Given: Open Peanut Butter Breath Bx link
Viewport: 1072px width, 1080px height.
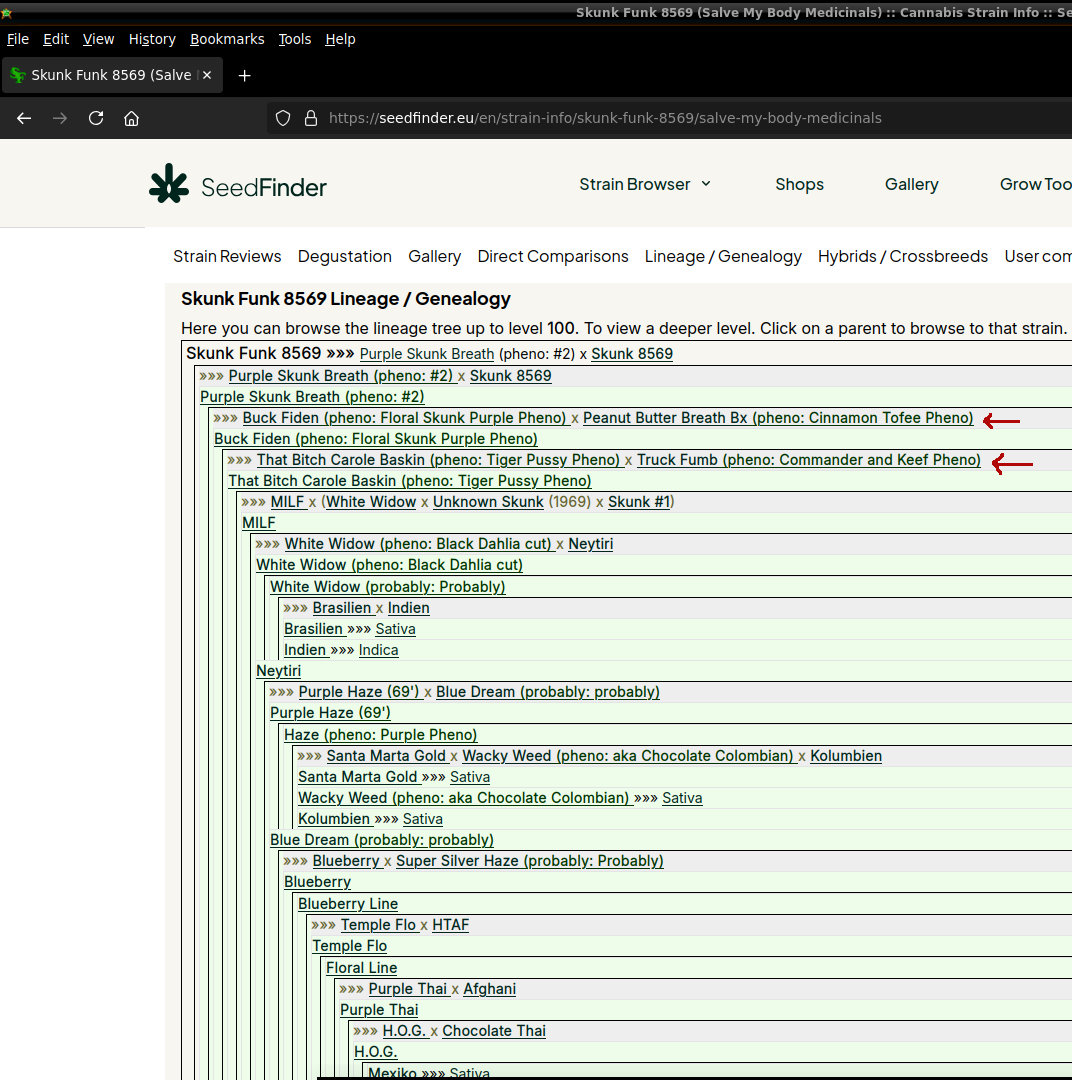Looking at the screenshot, I should 778,418.
